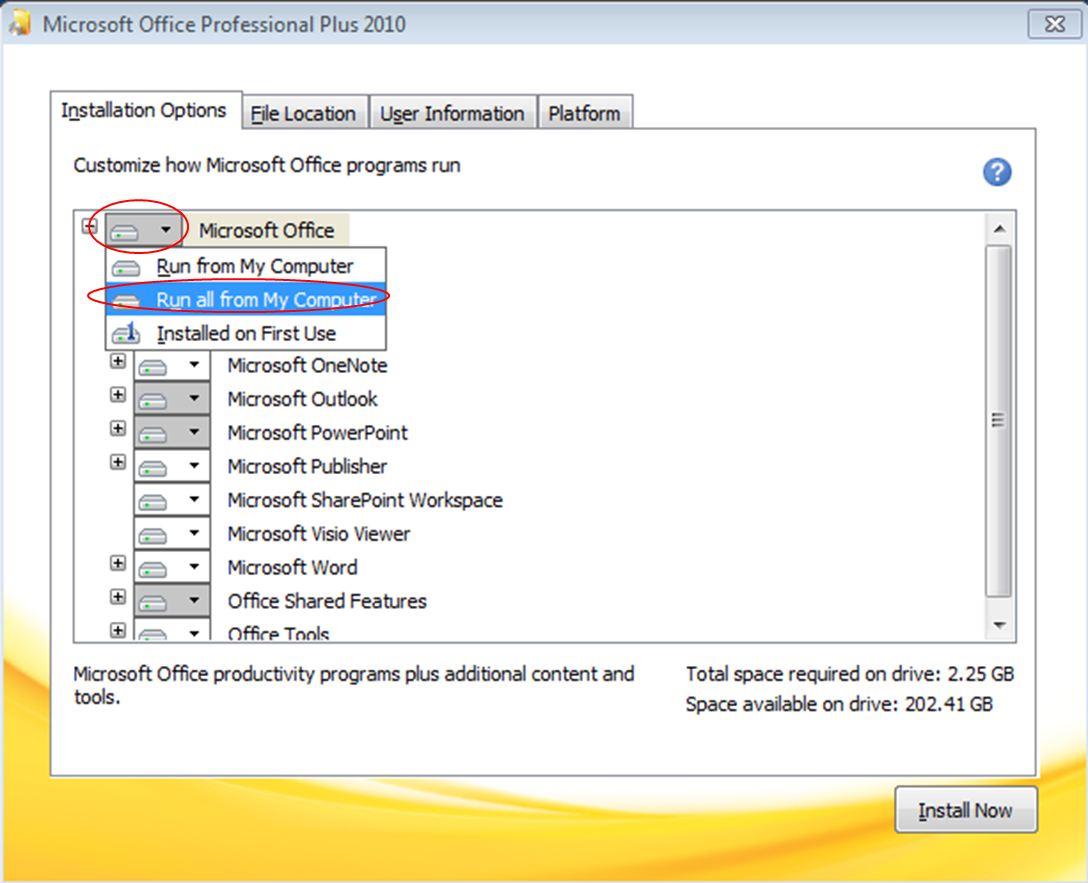
Task: Expand the Microsoft Publisher tree node
Action: pos(118,463)
